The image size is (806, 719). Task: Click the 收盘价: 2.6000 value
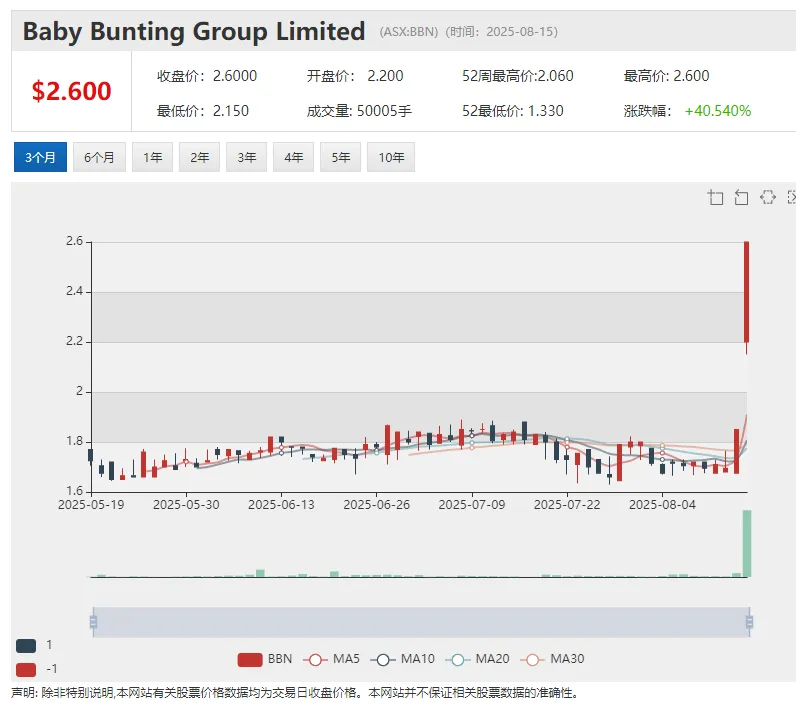pyautogui.click(x=207, y=76)
